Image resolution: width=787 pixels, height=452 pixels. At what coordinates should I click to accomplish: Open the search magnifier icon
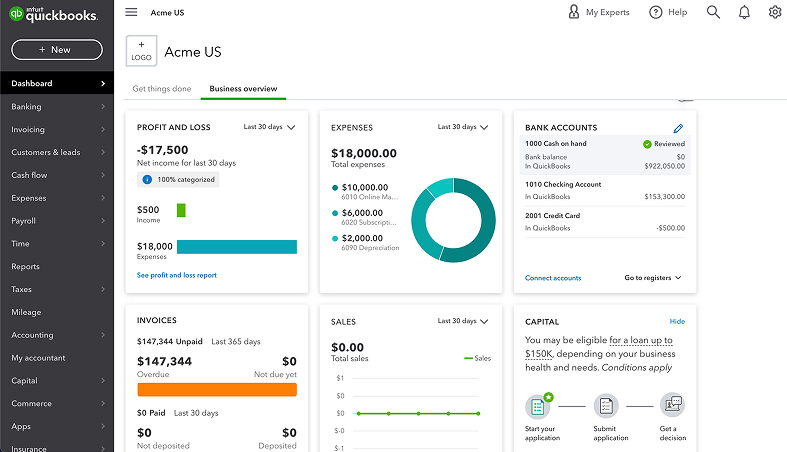[x=713, y=12]
